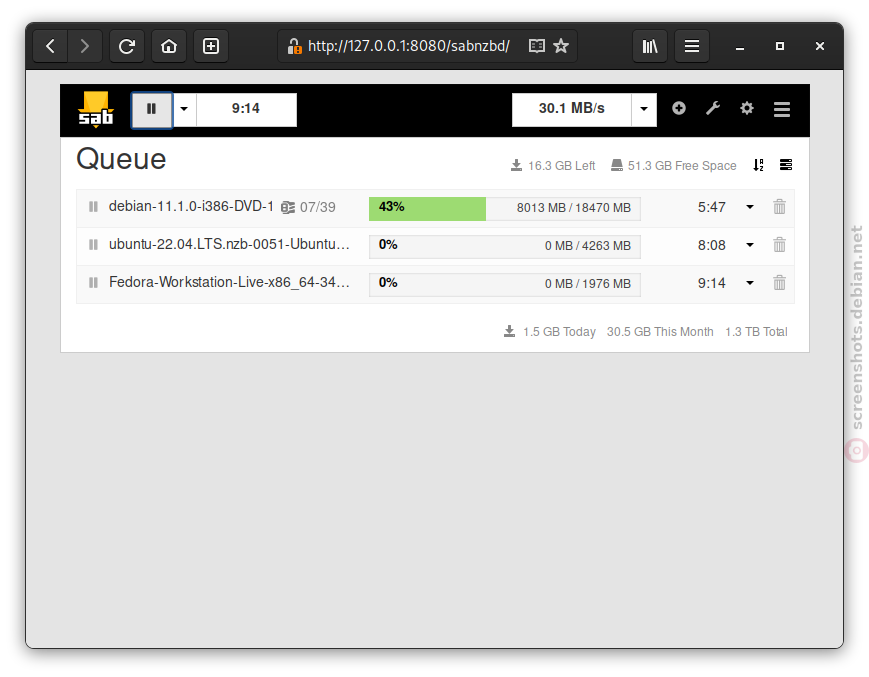869x677 pixels.
Task: Add NZB using the plus circle icon
Action: 679,108
